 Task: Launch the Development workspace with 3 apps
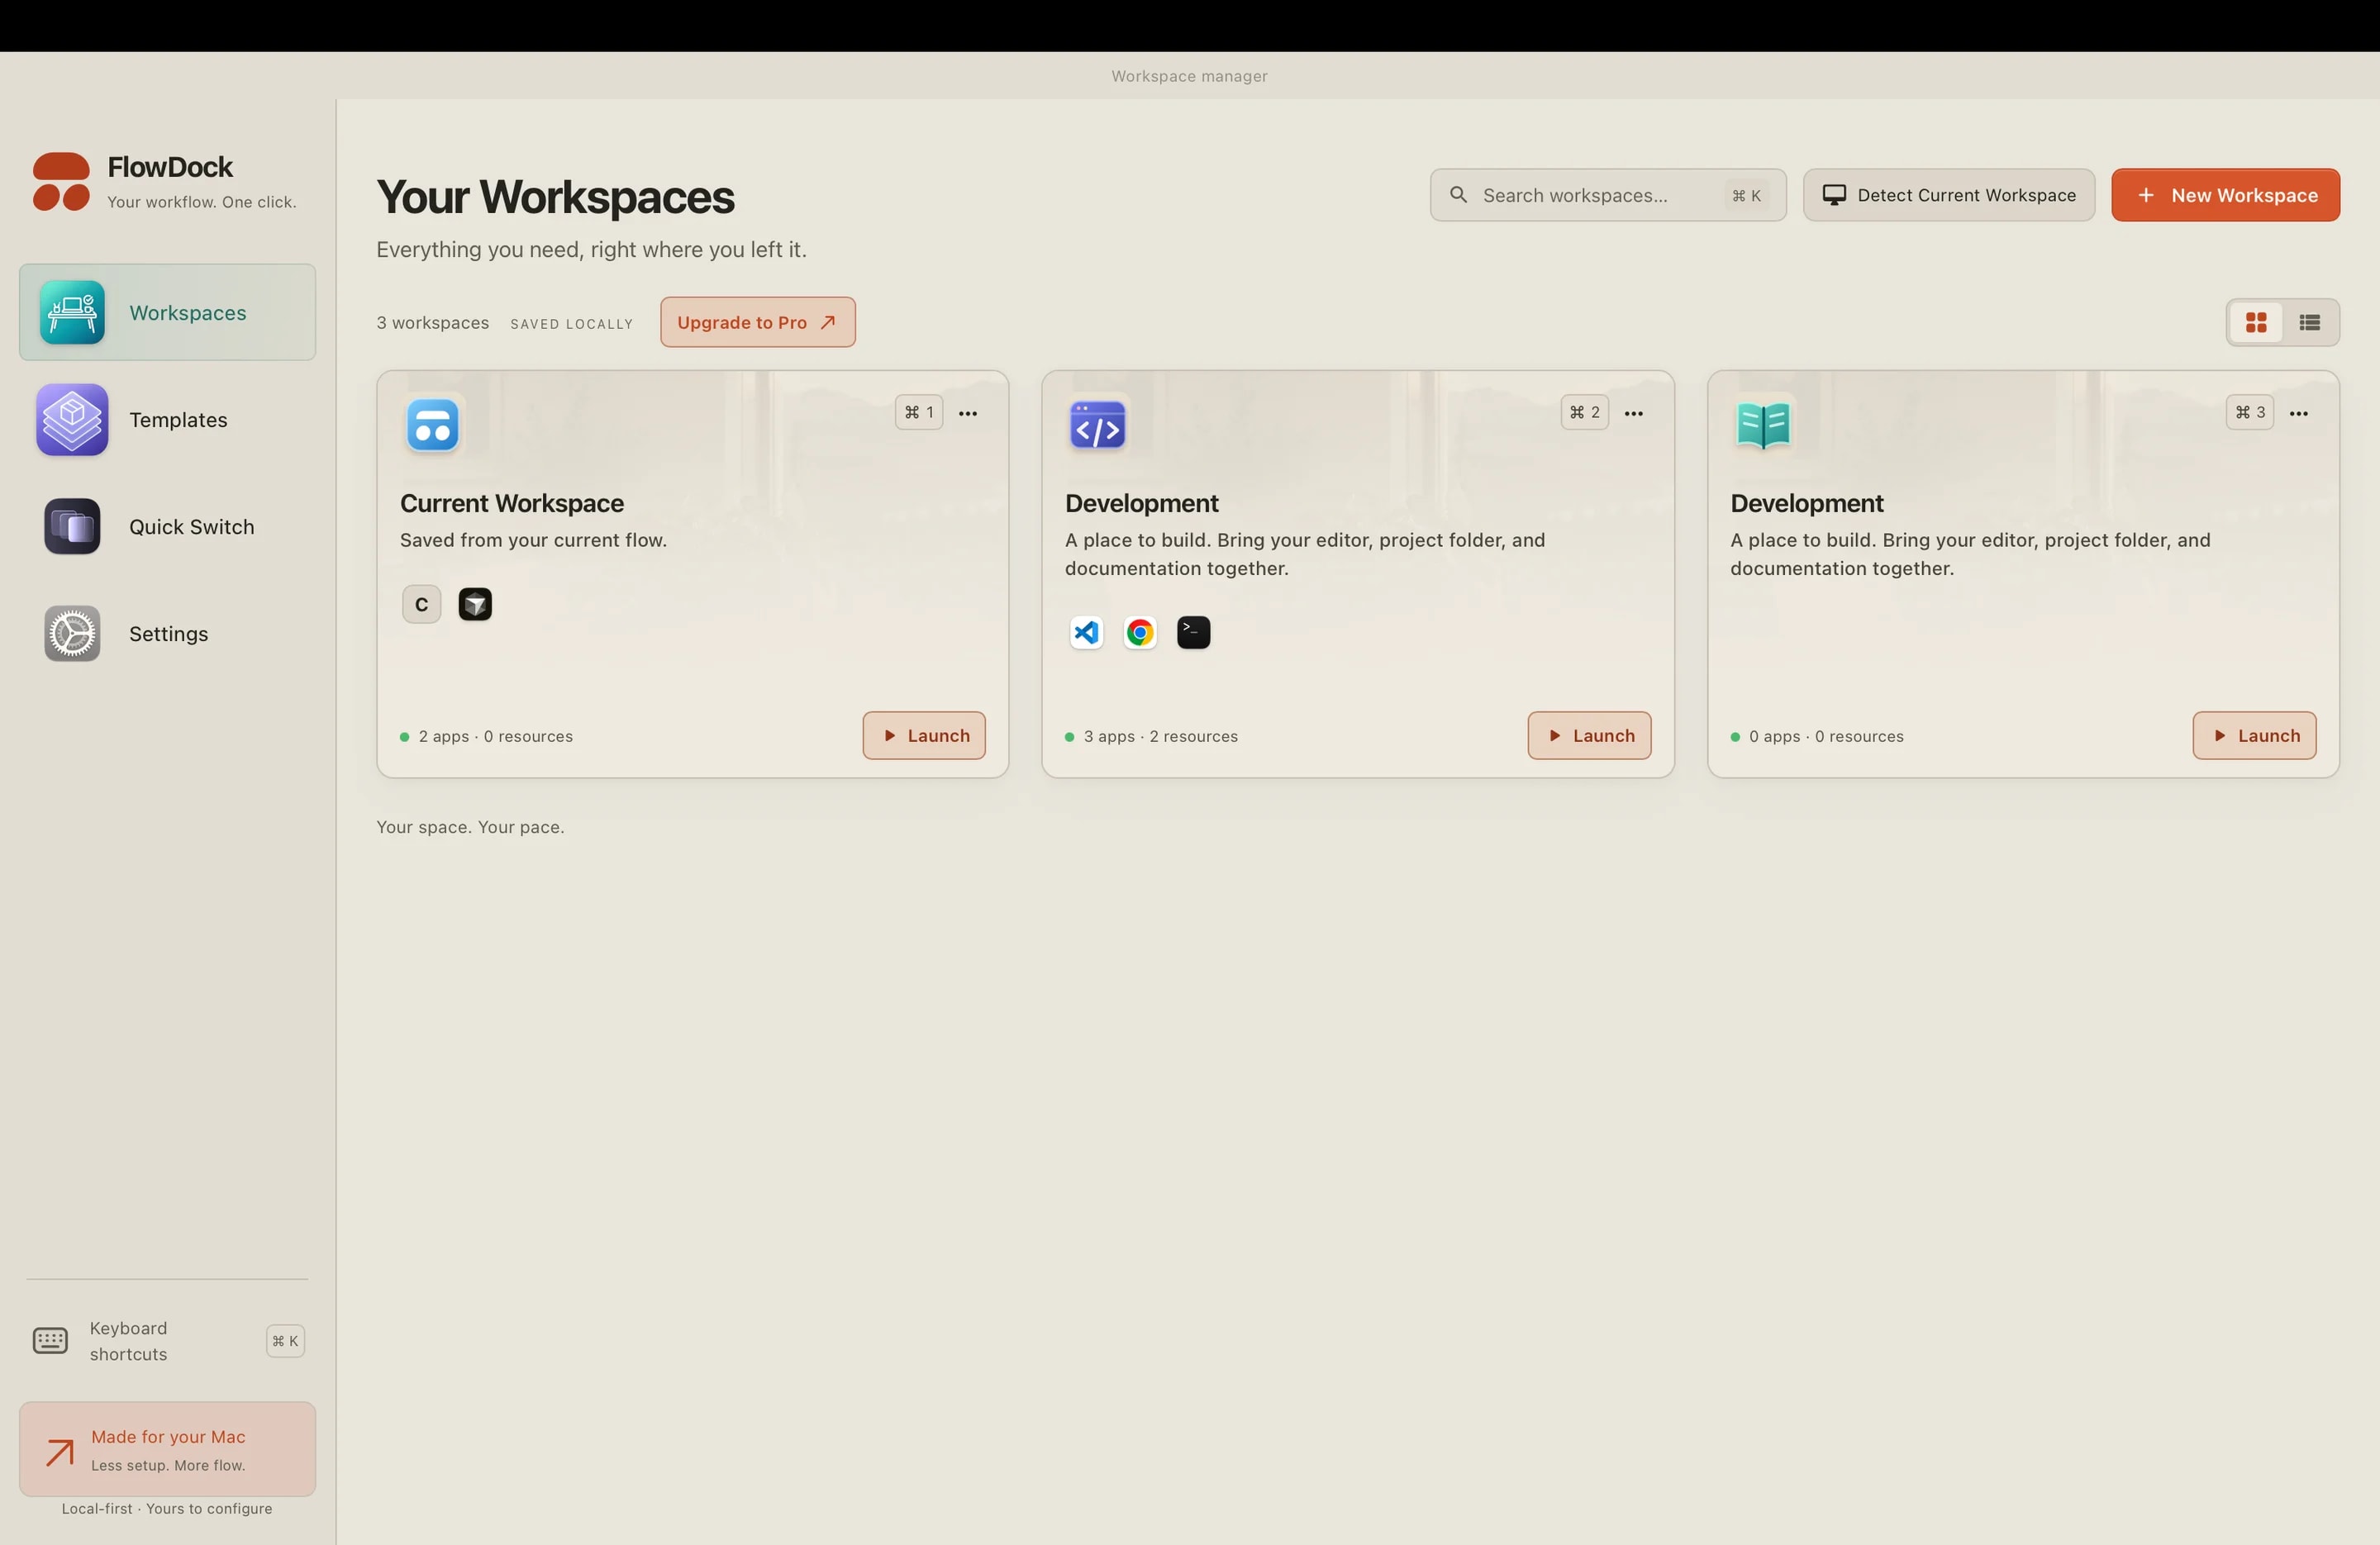[x=1589, y=736]
